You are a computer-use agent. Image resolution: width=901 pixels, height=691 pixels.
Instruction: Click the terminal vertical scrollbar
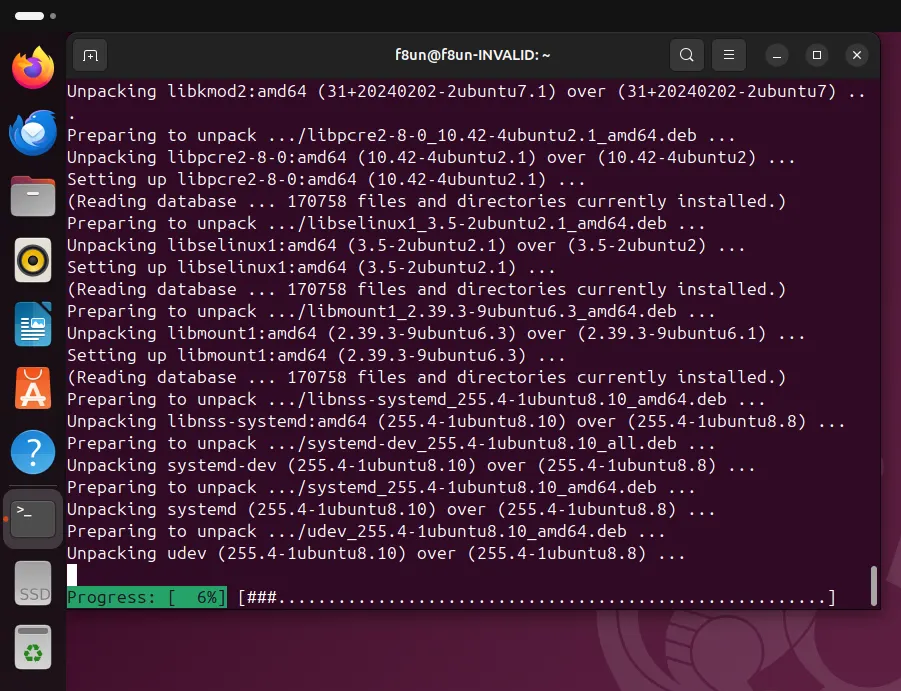pos(874,585)
